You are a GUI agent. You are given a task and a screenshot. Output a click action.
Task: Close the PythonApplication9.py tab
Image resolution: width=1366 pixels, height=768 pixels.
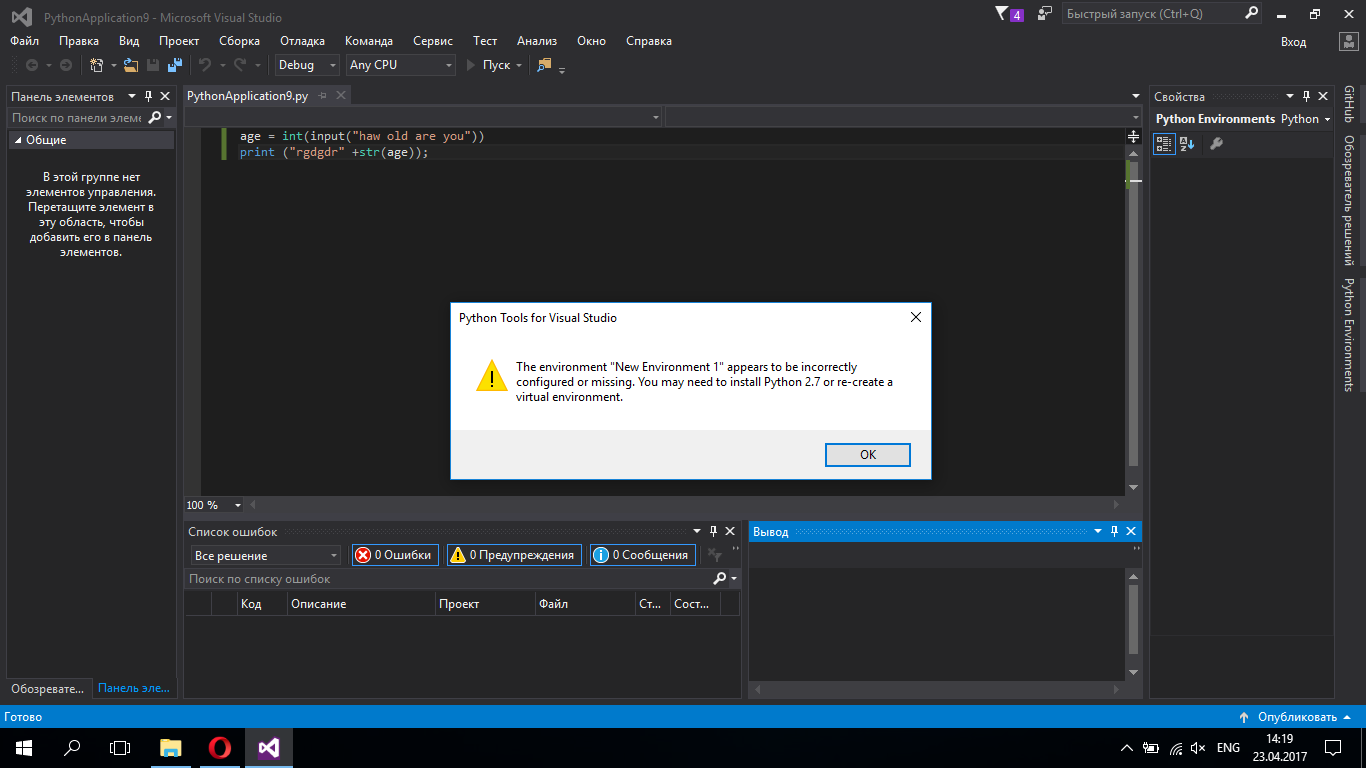[x=341, y=96]
